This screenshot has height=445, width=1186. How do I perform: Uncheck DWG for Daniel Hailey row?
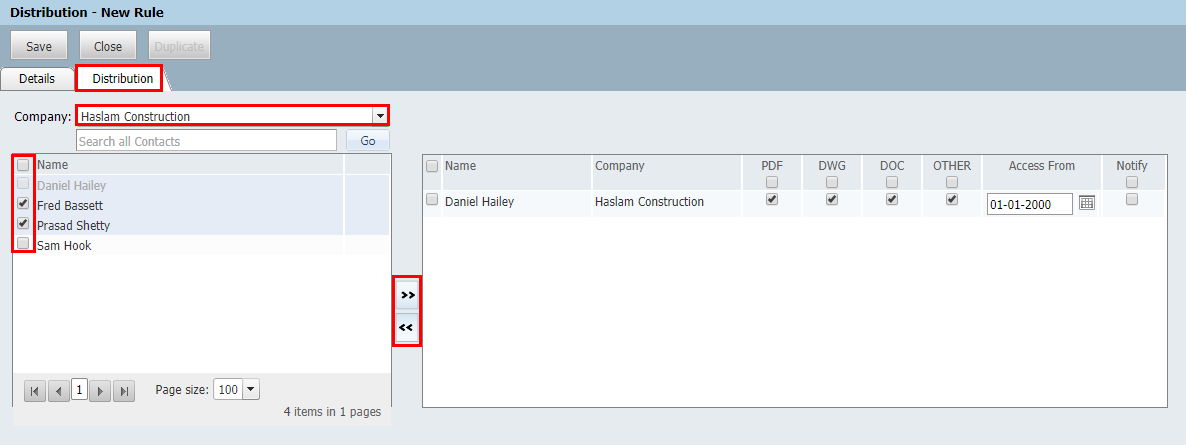[831, 200]
